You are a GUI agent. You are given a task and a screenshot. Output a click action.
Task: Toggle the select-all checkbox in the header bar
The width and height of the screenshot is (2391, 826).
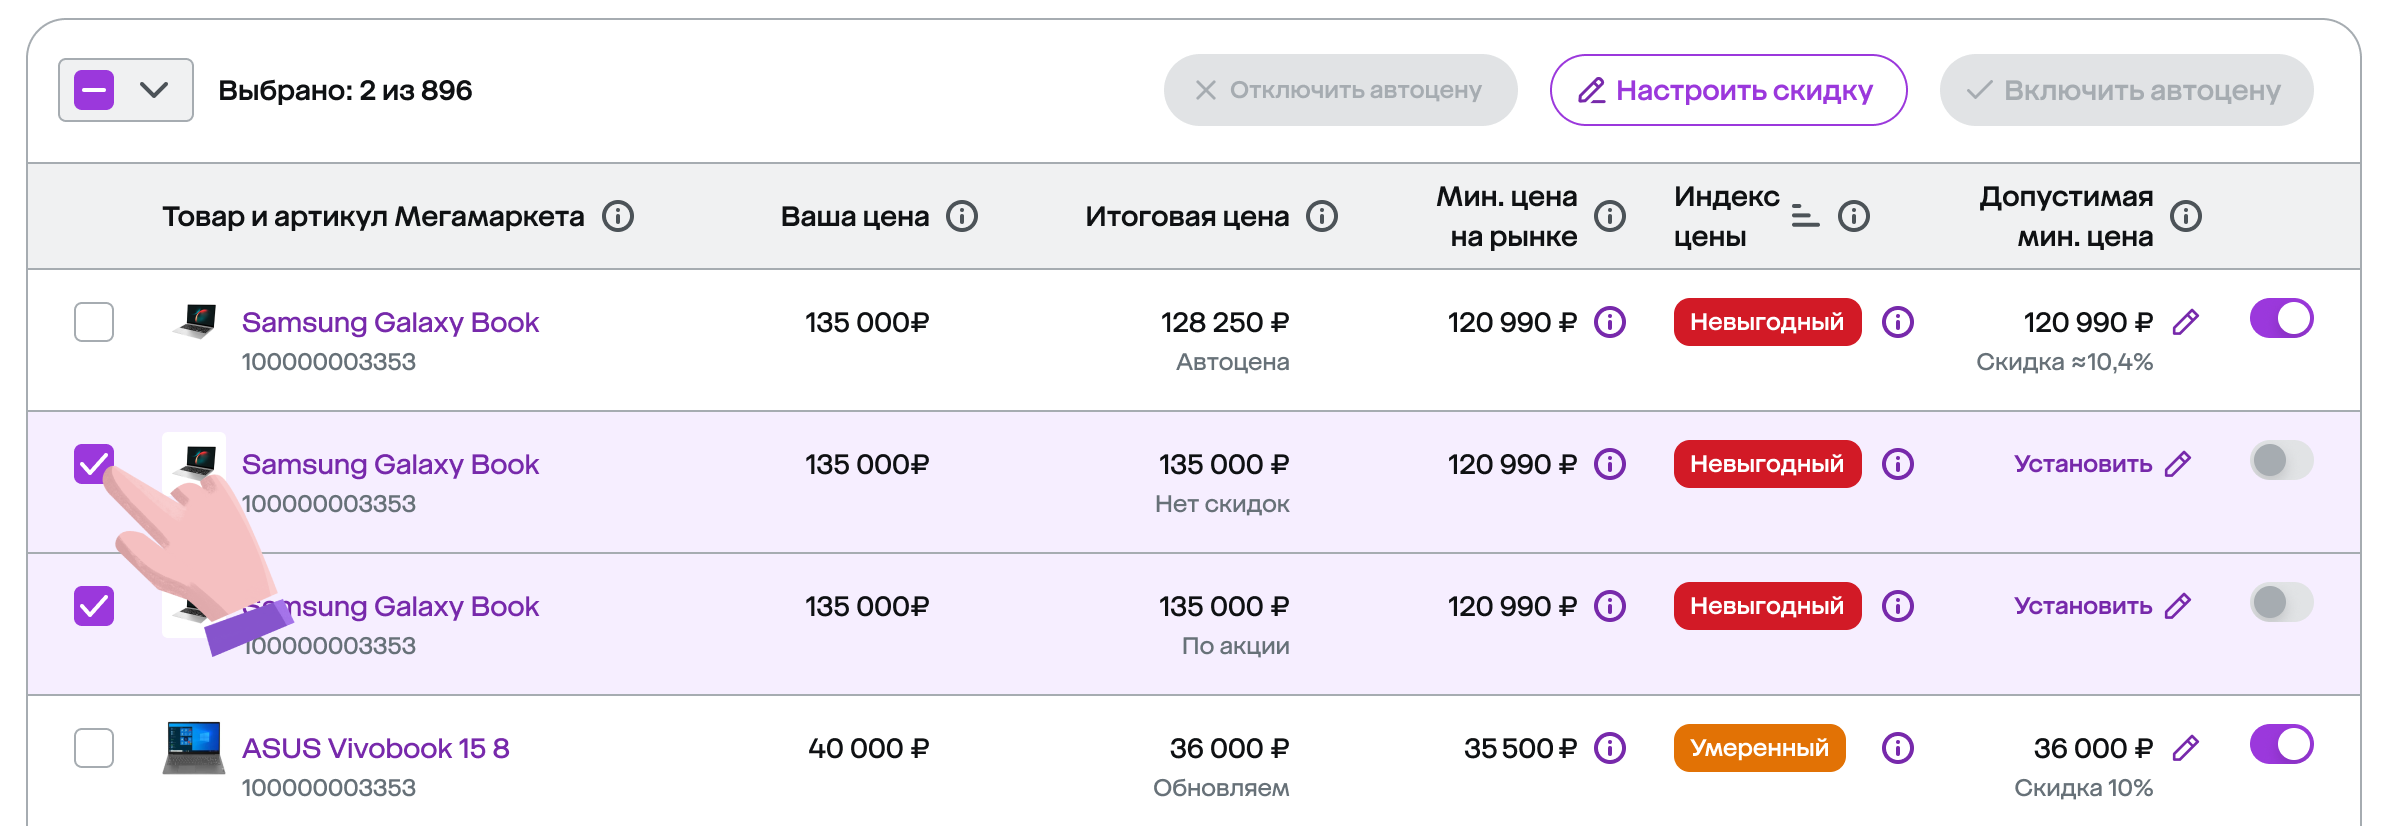94,90
